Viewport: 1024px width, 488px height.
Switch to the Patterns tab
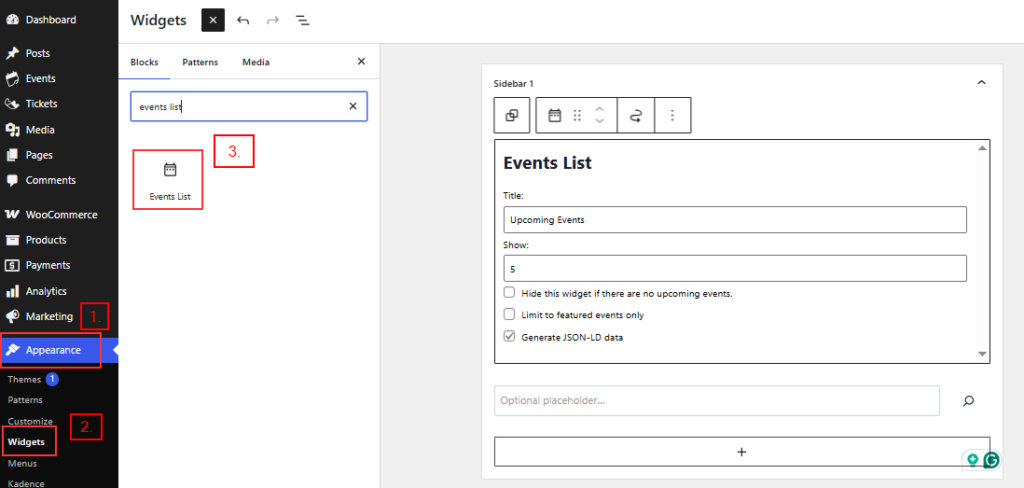pos(200,62)
